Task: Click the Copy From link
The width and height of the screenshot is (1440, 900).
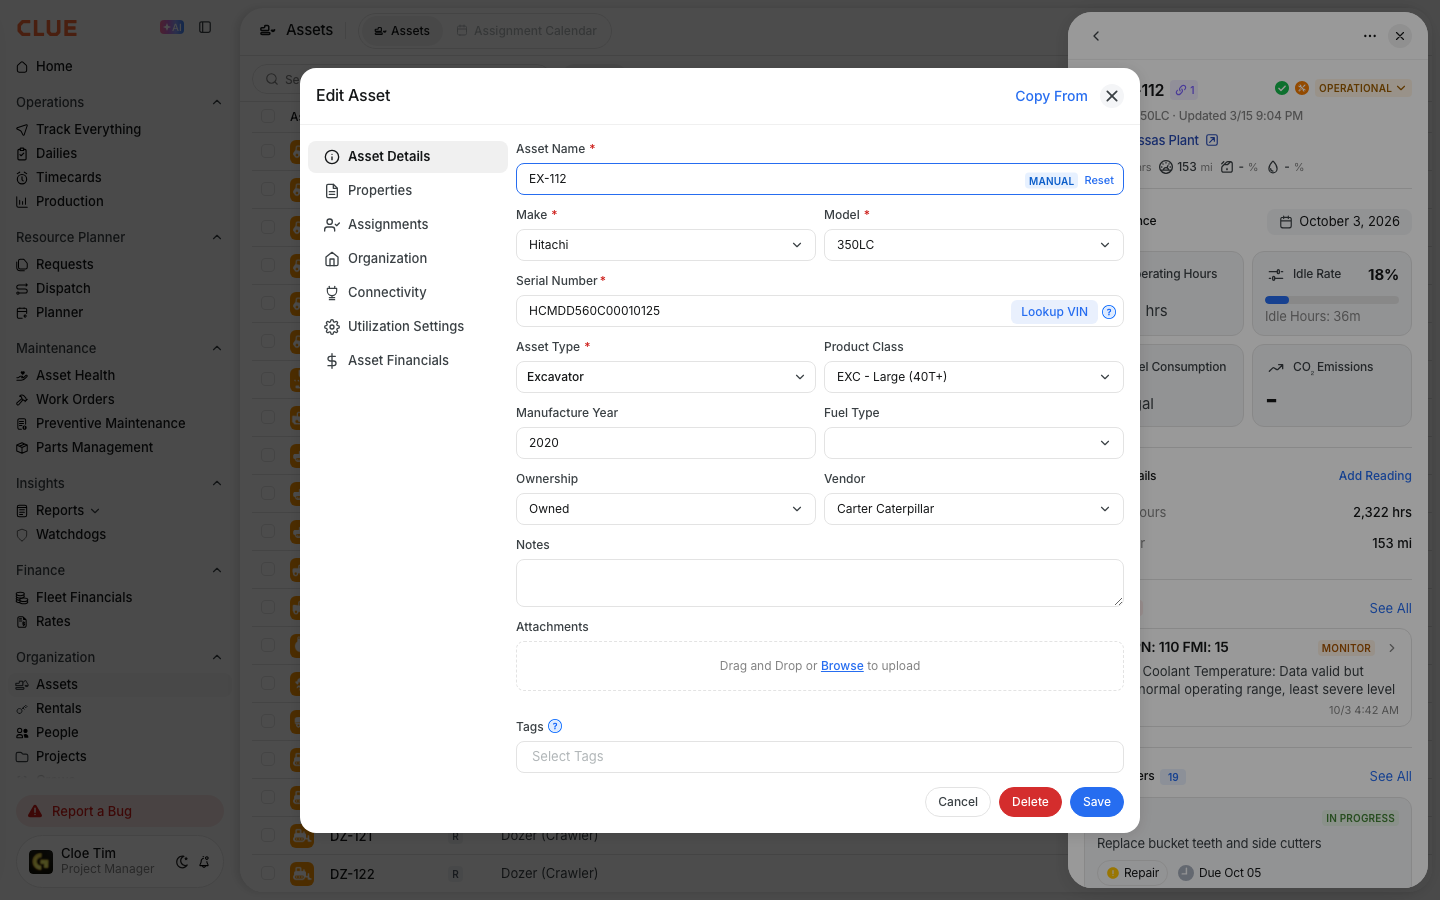Action: point(1051,96)
